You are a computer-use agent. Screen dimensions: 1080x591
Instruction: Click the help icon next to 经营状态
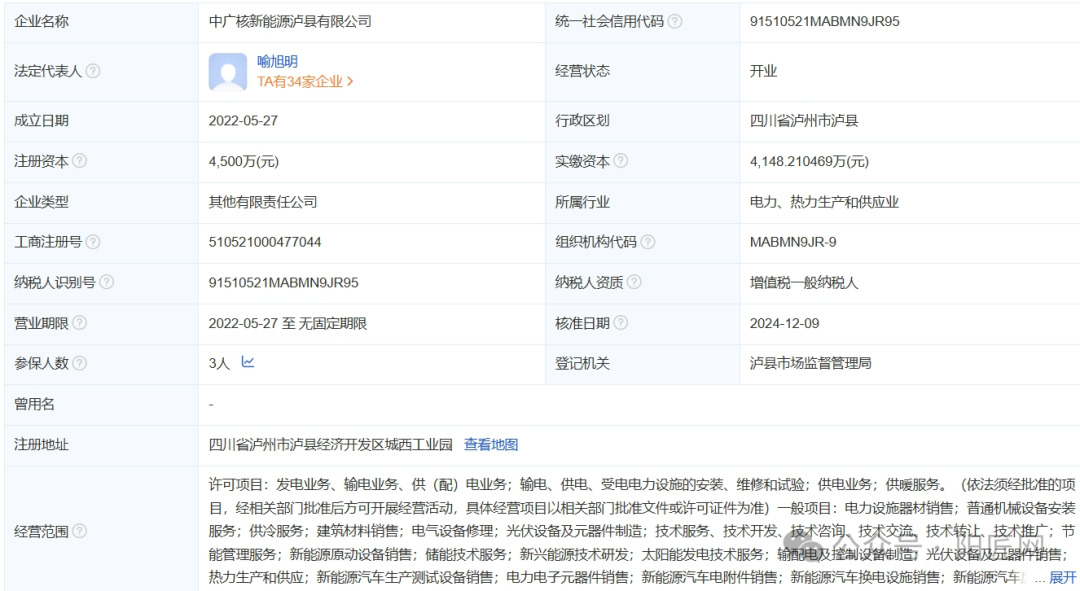tap(622, 71)
